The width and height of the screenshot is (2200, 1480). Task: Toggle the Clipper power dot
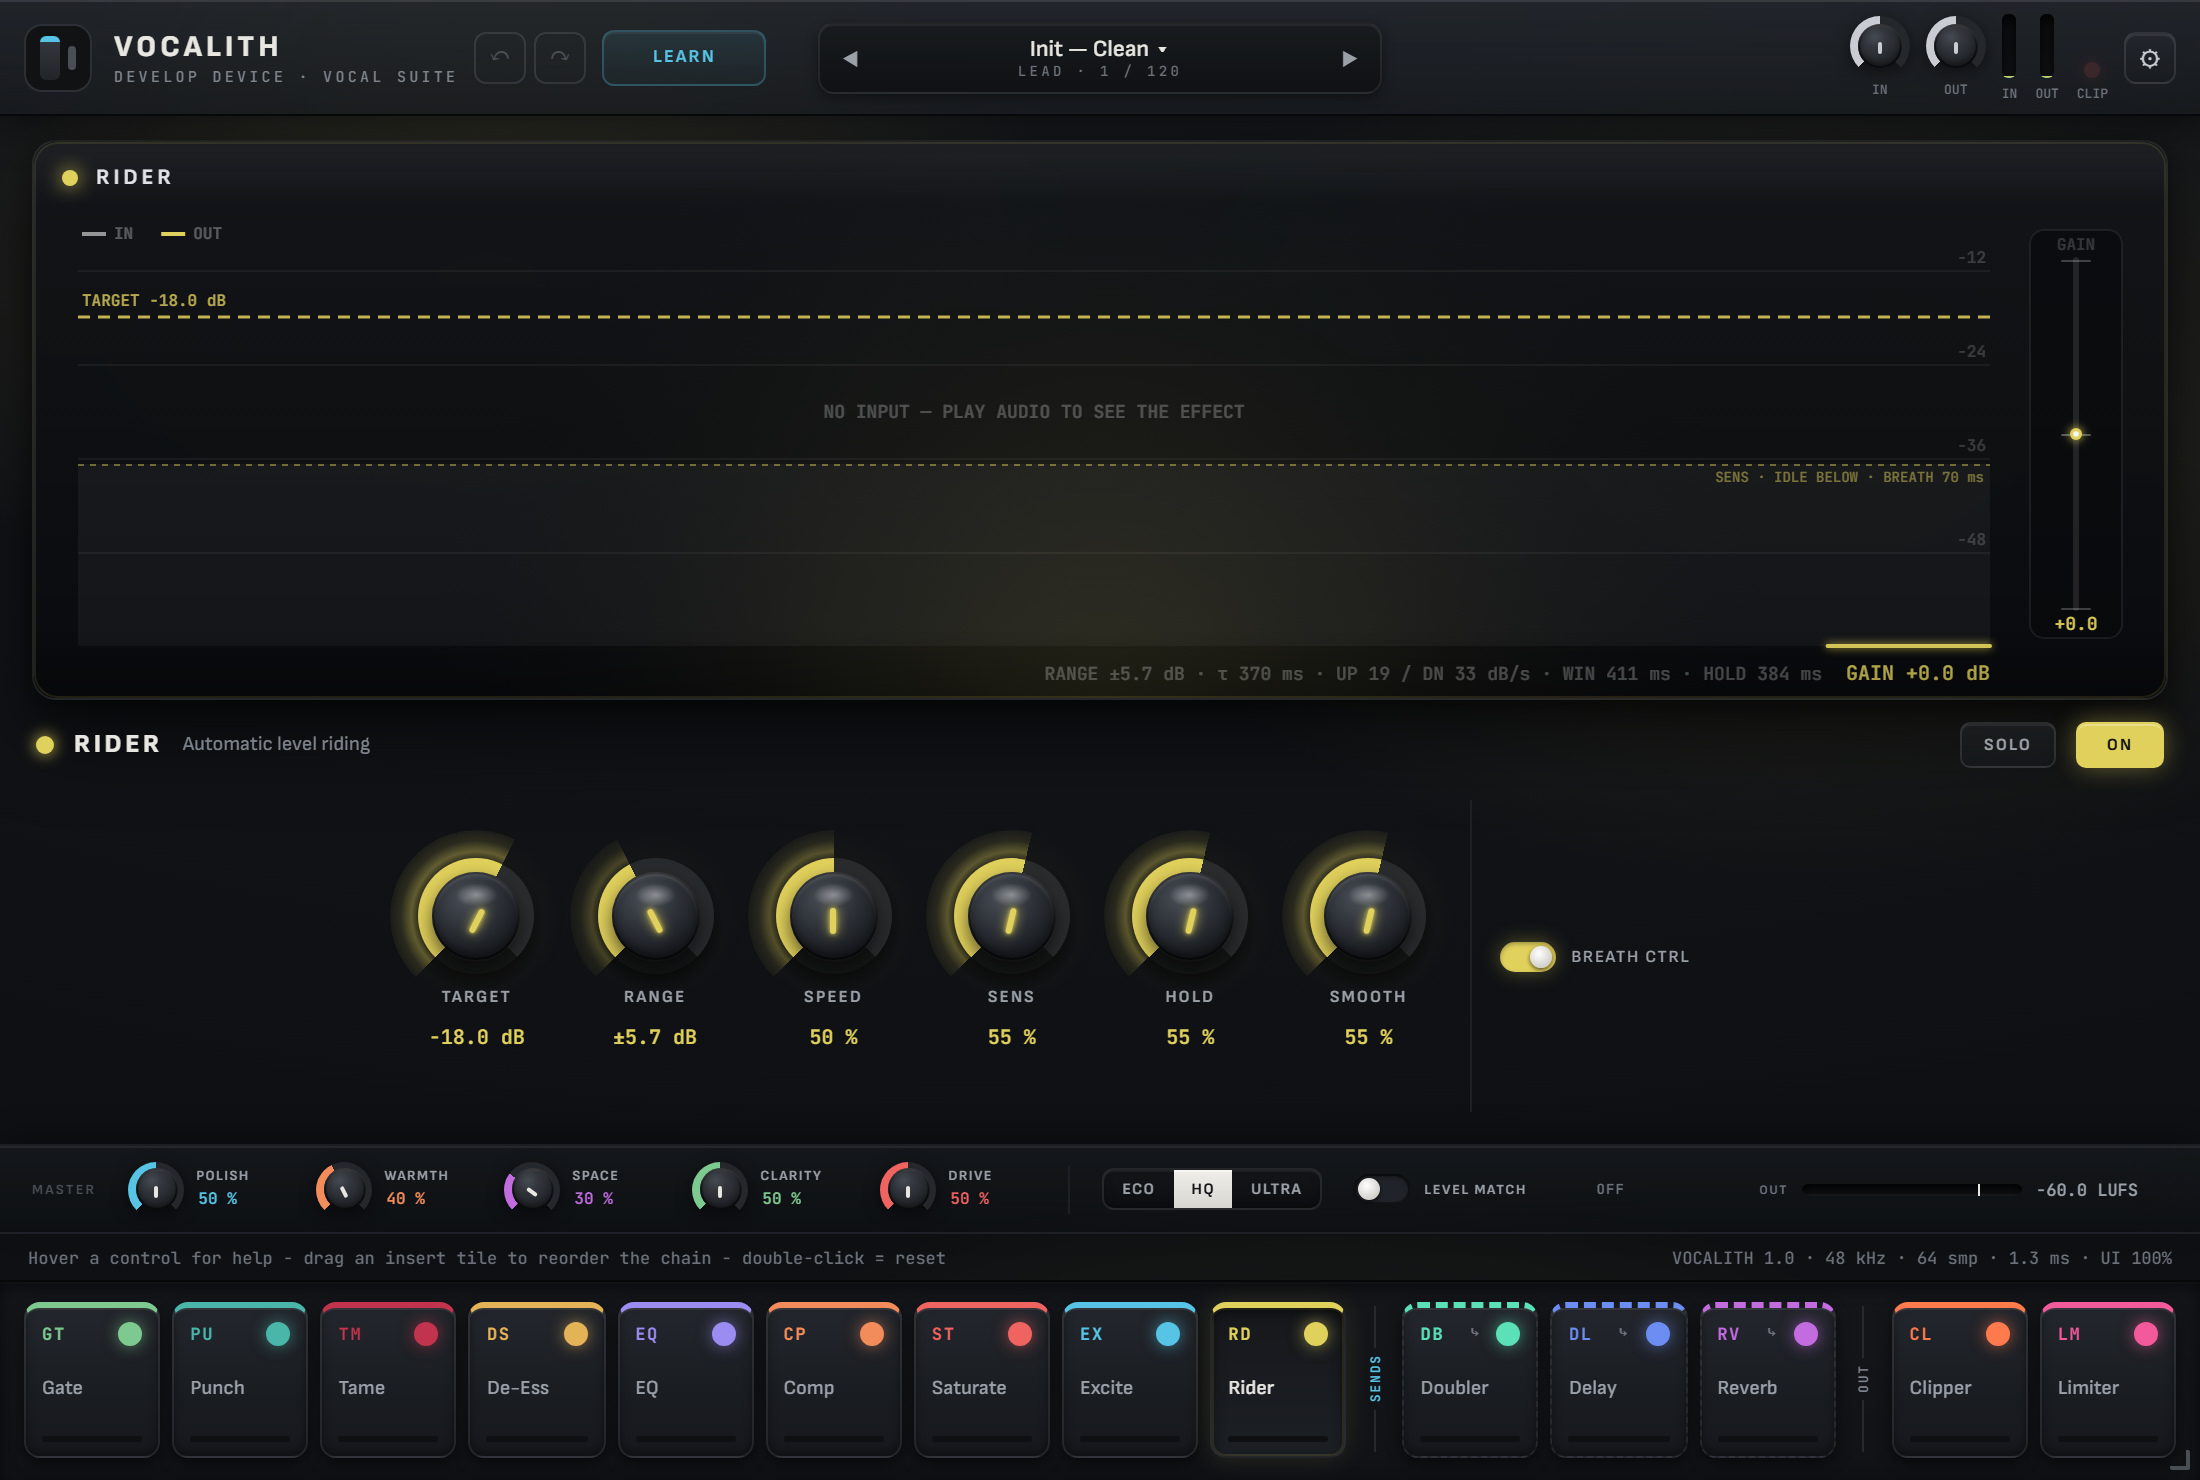click(1998, 1334)
